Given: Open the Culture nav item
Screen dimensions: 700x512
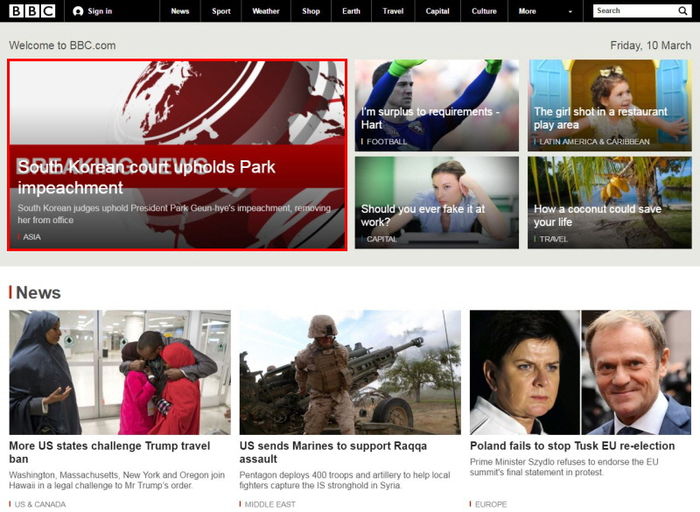Looking at the screenshot, I should pos(484,11).
